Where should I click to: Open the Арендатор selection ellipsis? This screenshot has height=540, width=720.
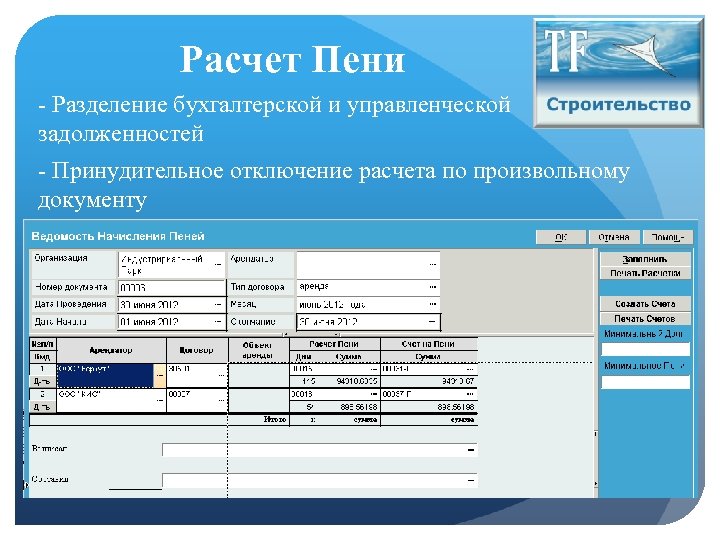coord(433,264)
